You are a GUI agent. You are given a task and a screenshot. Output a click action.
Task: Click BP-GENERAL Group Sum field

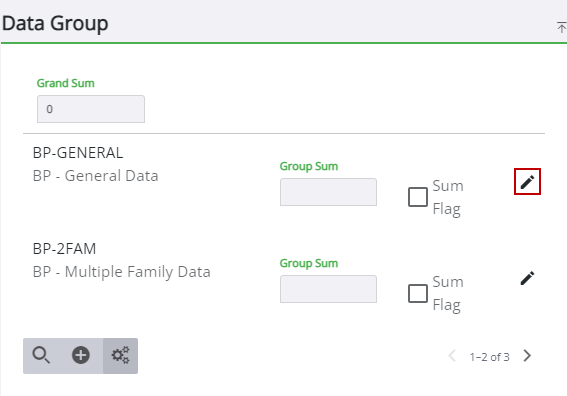tap(328, 192)
